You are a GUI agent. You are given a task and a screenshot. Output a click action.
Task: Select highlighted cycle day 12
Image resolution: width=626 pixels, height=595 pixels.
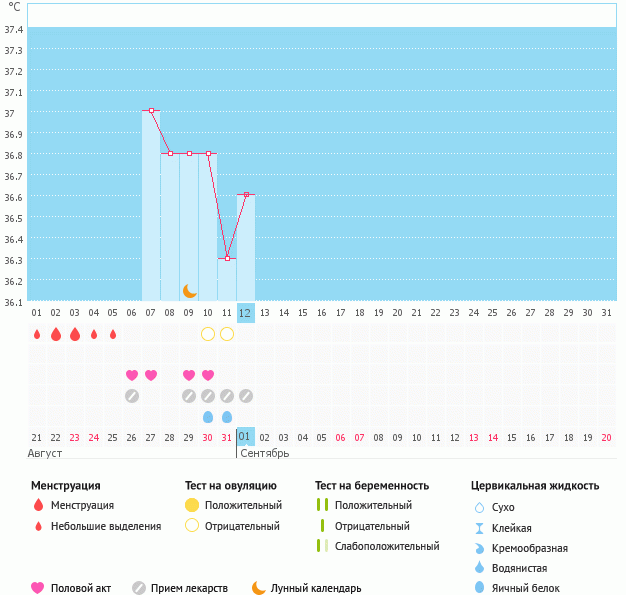246,313
